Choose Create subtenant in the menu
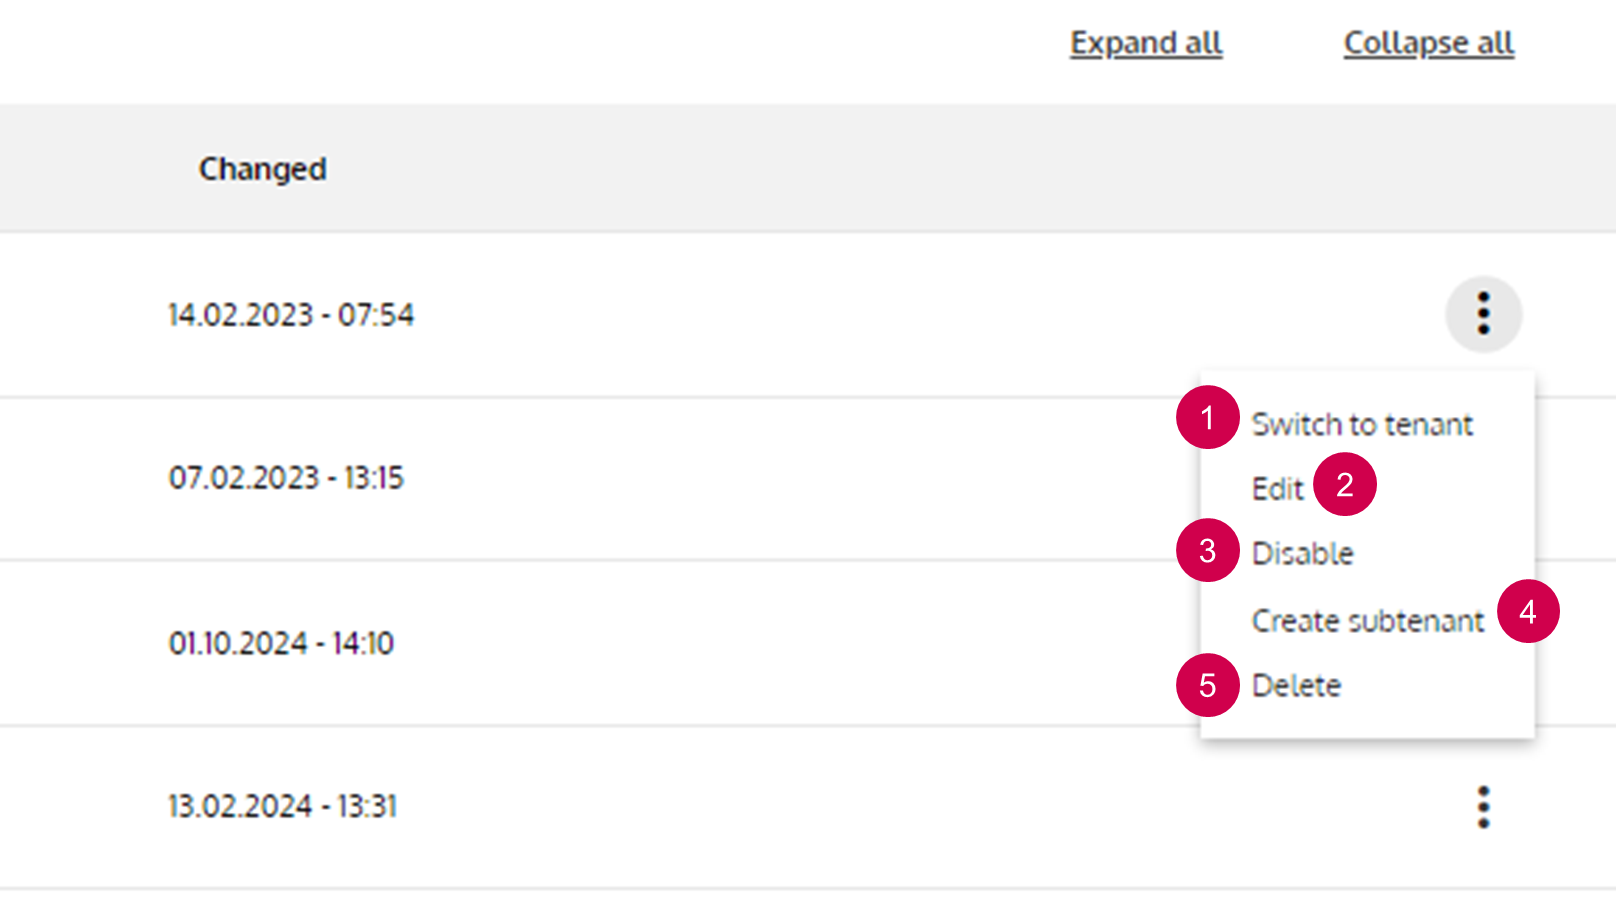The height and width of the screenshot is (904, 1616). [x=1367, y=621]
